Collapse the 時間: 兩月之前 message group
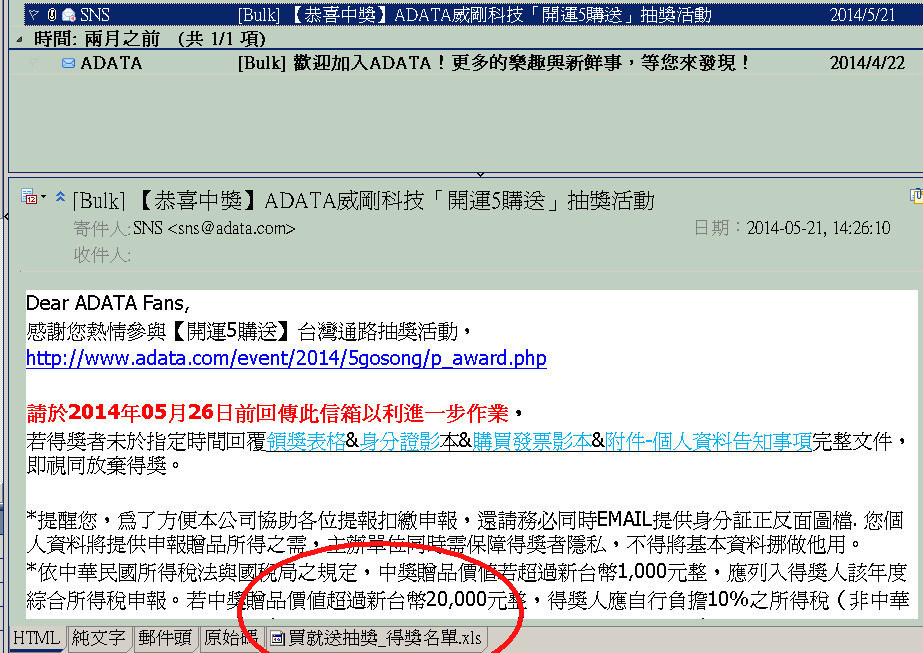This screenshot has height=653, width=923. [20, 40]
